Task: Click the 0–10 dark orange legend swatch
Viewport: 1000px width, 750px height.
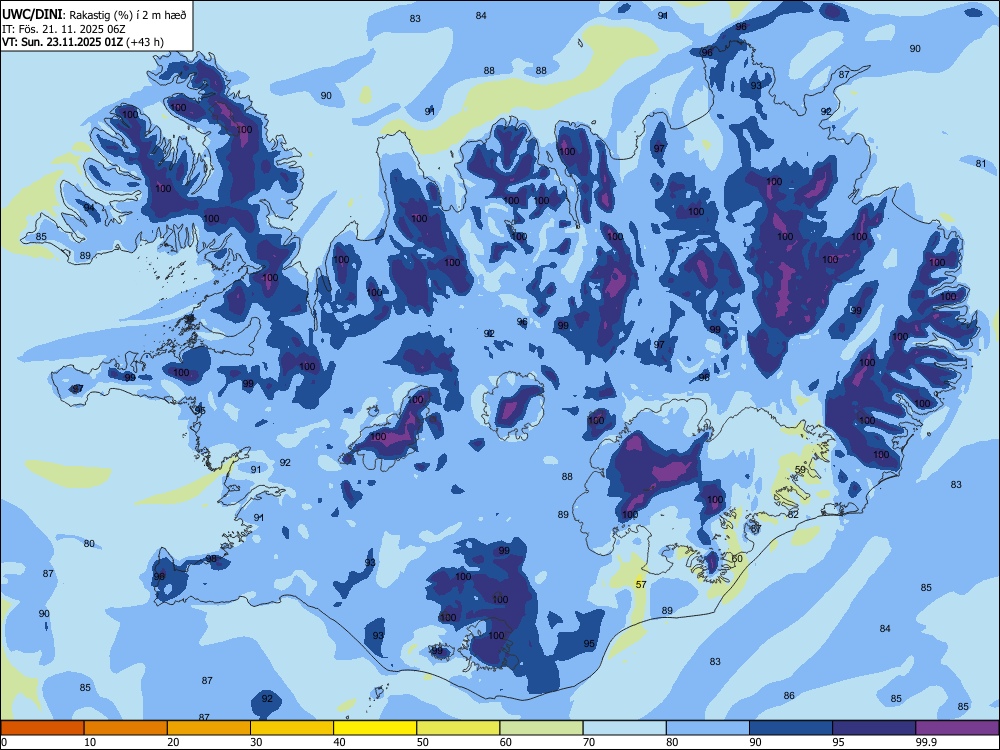Action: click(x=42, y=728)
